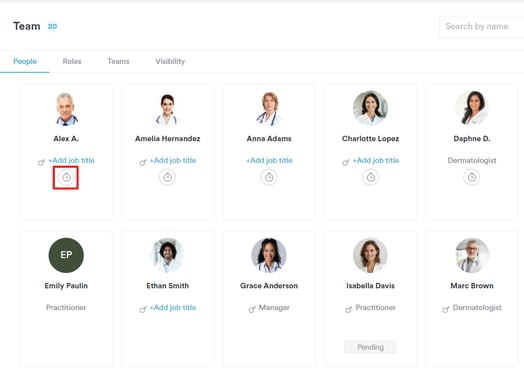Image resolution: width=524 pixels, height=377 pixels.
Task: Add a job title for Anna Adams
Action: [269, 160]
